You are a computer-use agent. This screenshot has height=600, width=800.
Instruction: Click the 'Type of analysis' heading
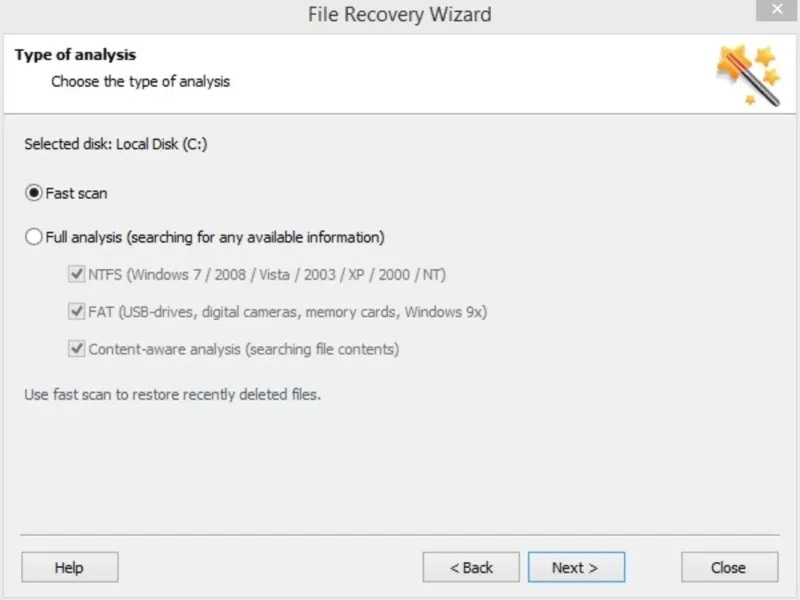76,55
